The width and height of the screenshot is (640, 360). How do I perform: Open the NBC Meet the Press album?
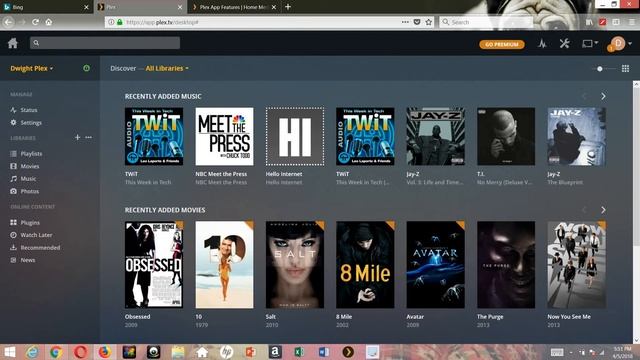tap(224, 136)
